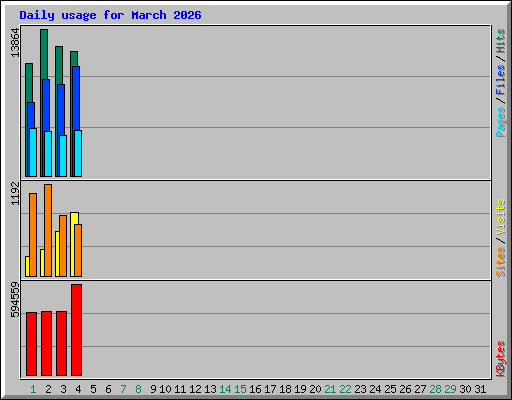Select the yellow Visits bar for day 3
This screenshot has width=512, height=400.
[x=57, y=254]
